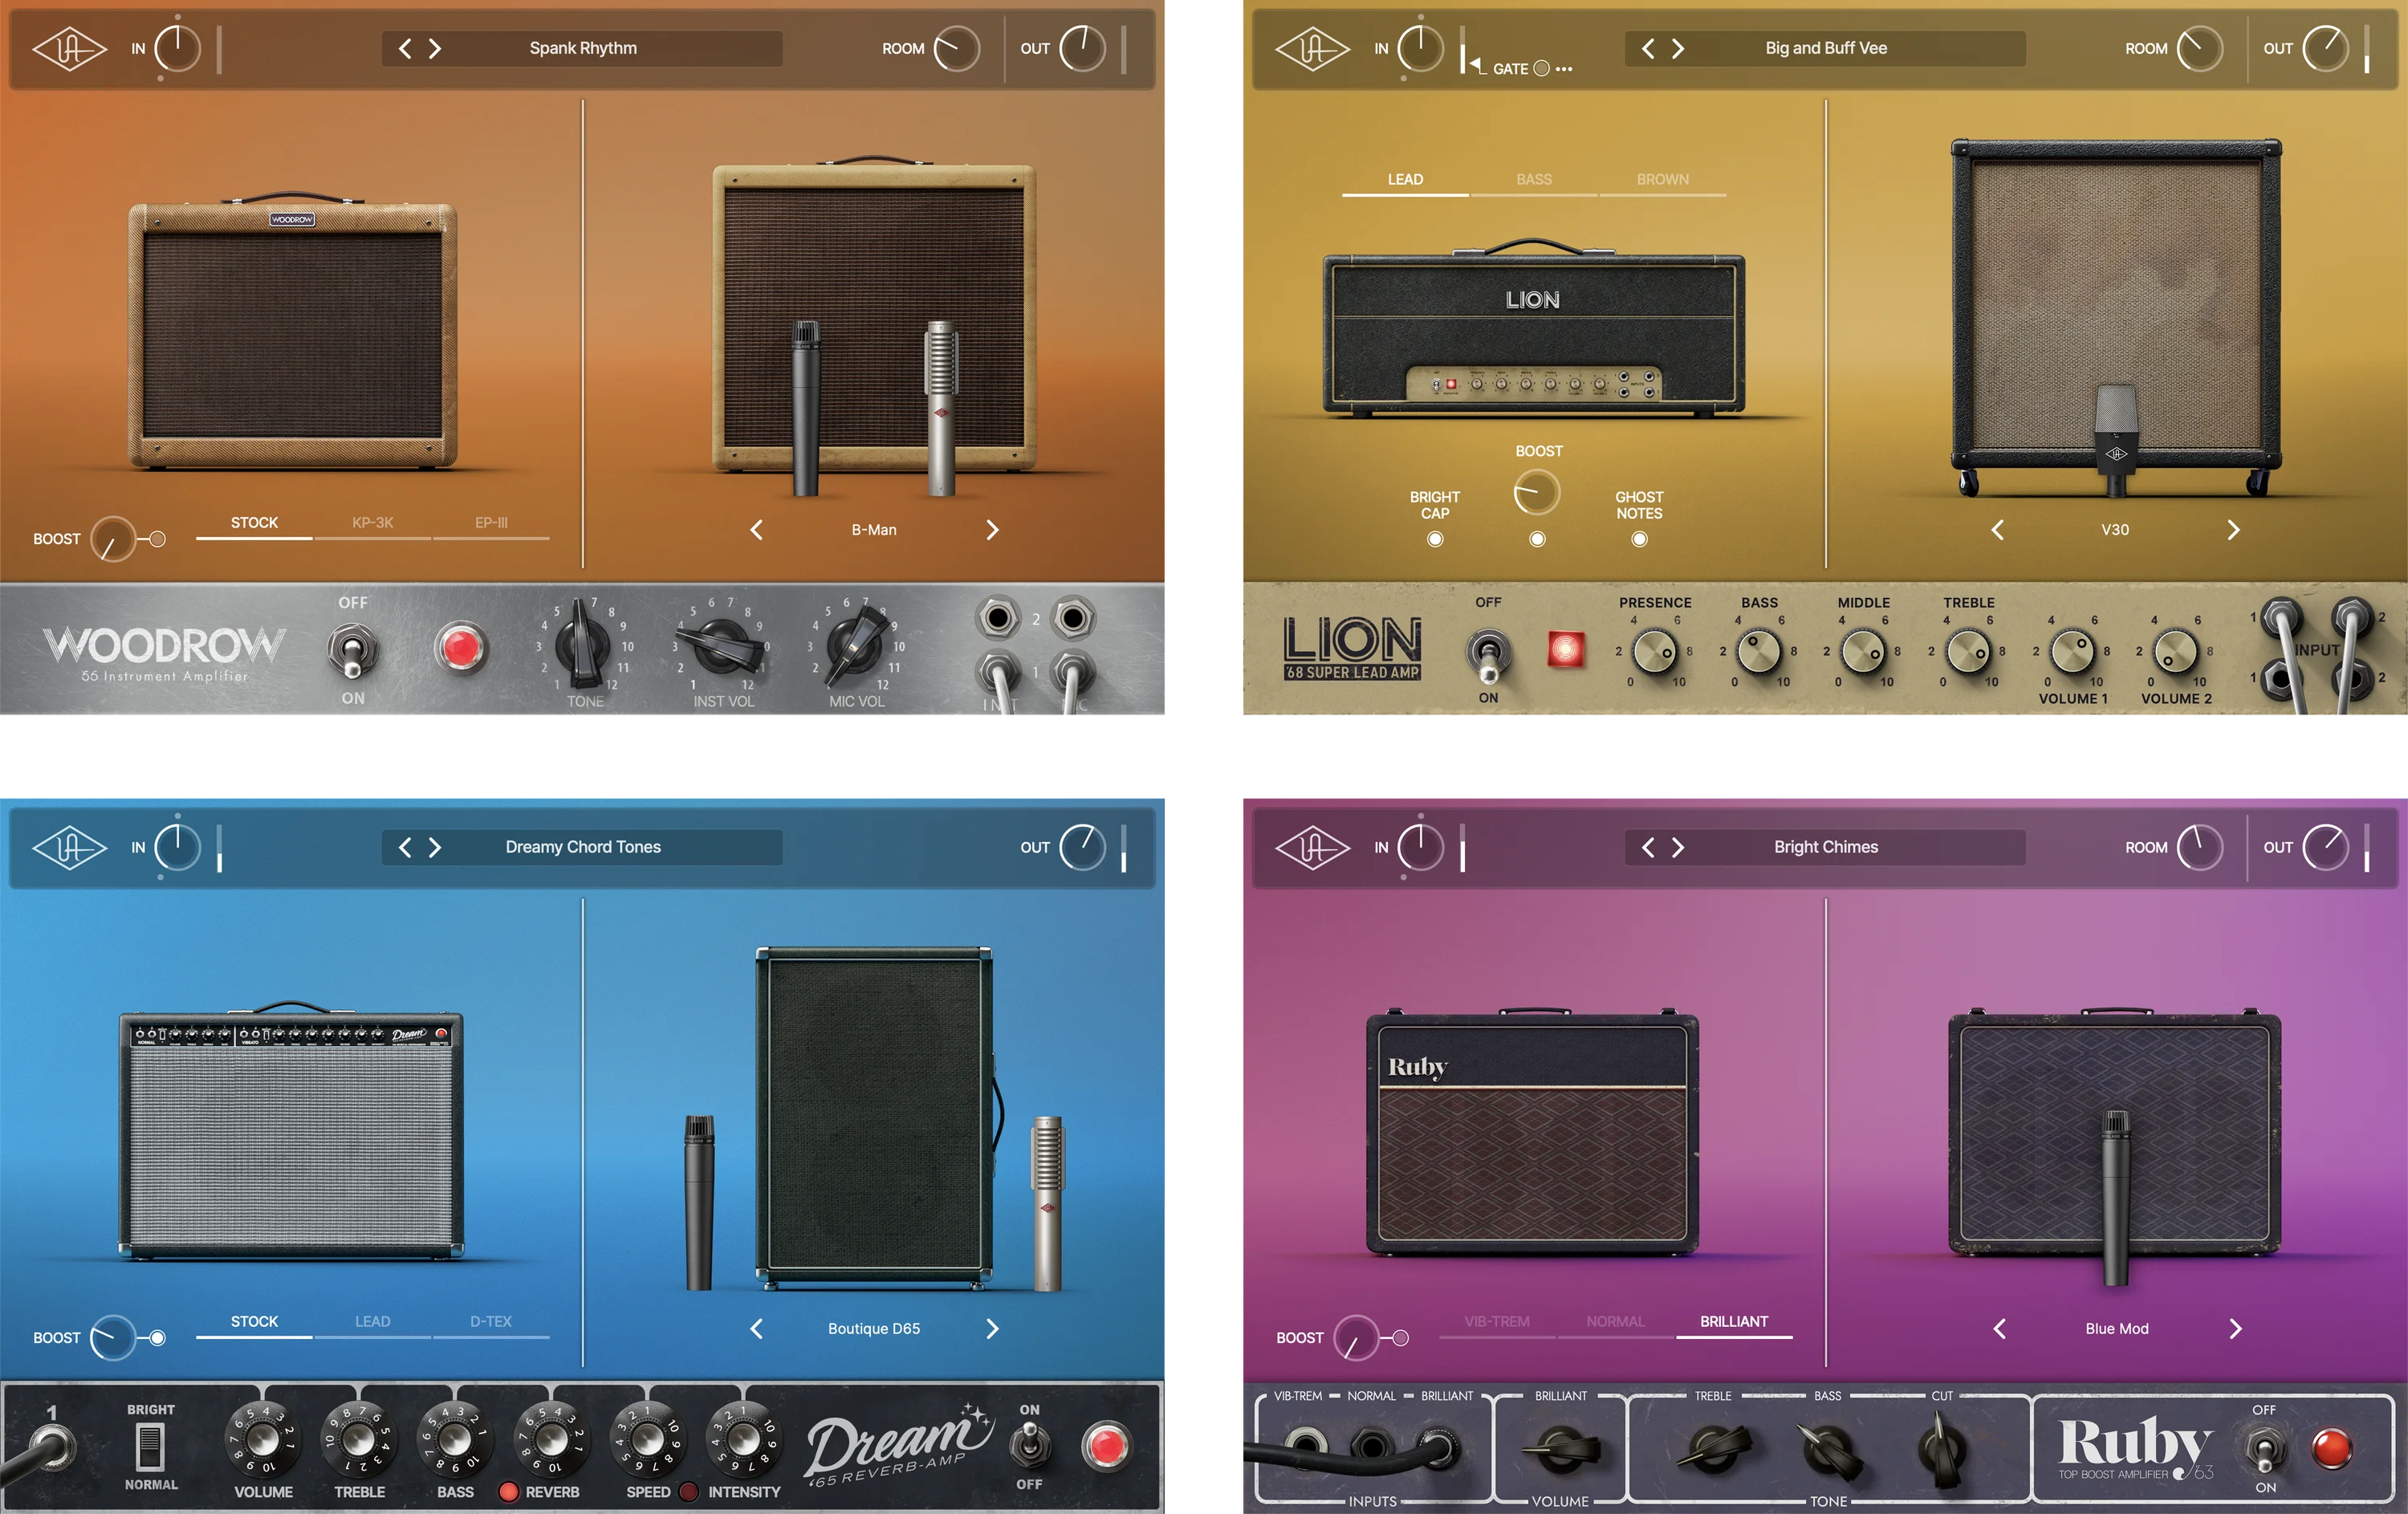
Task: Enable the GHOST NOTES option on Lion
Action: pyautogui.click(x=1639, y=539)
